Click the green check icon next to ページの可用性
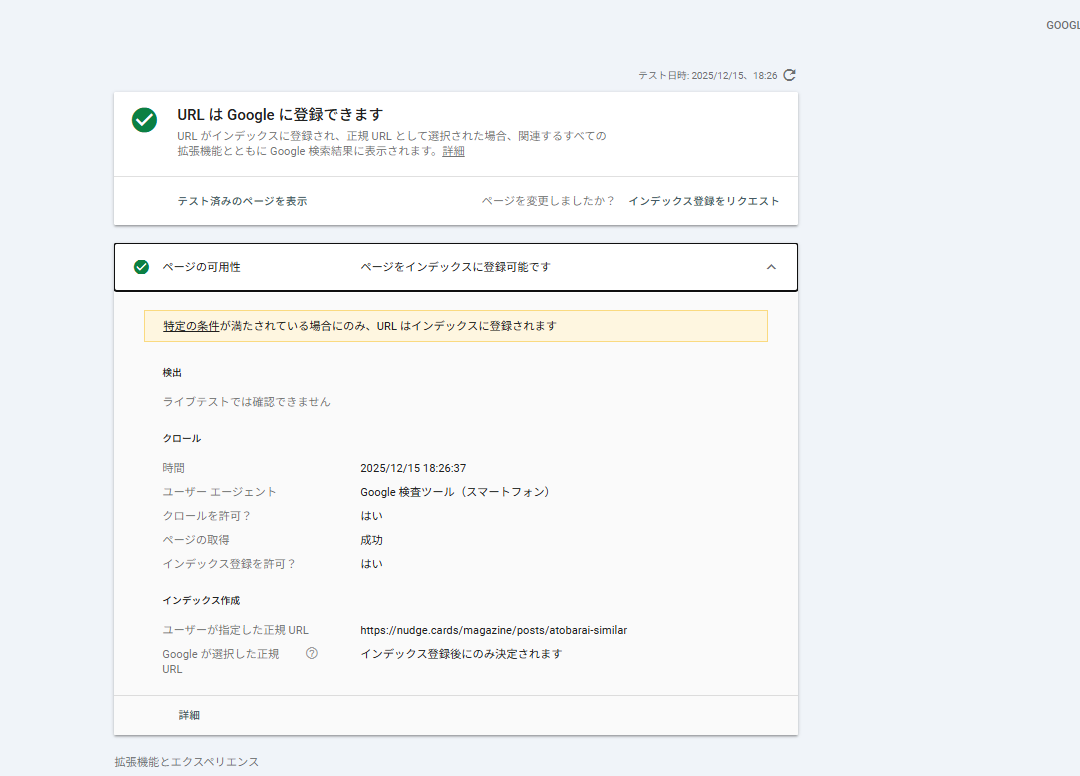The image size is (1080, 776). 141,267
